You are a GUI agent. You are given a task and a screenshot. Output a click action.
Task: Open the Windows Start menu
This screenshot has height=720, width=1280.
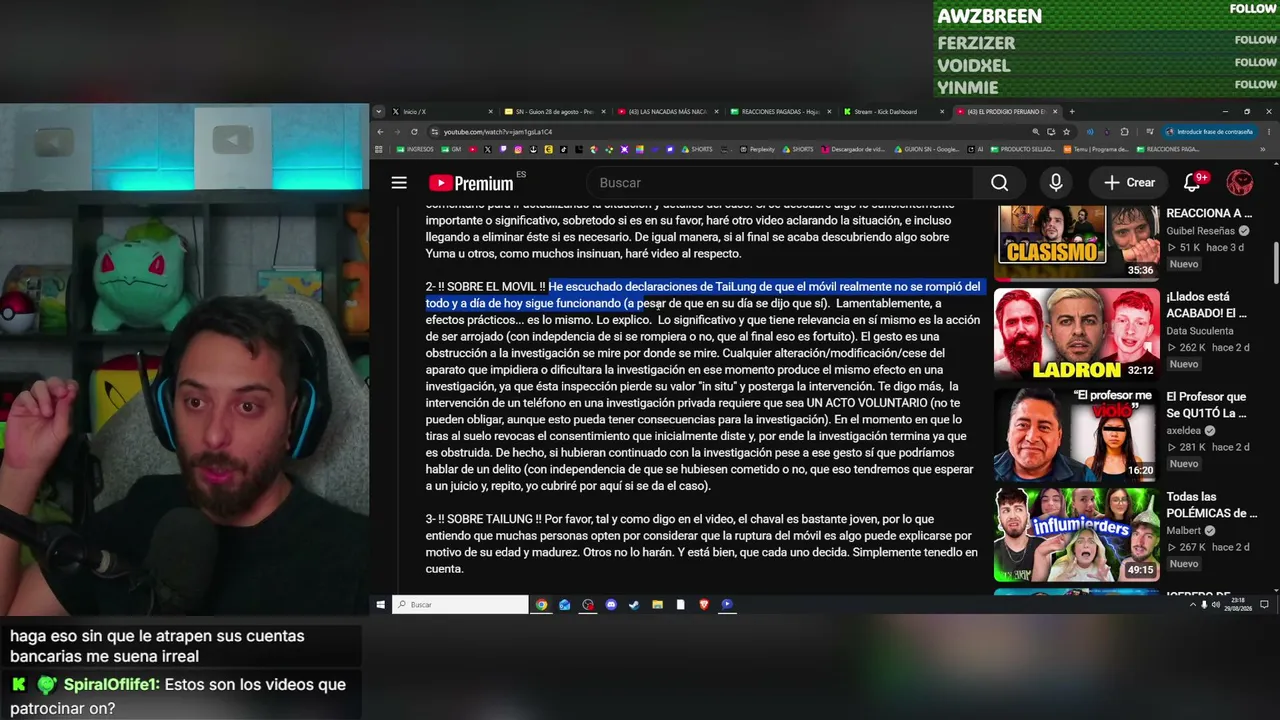click(380, 604)
